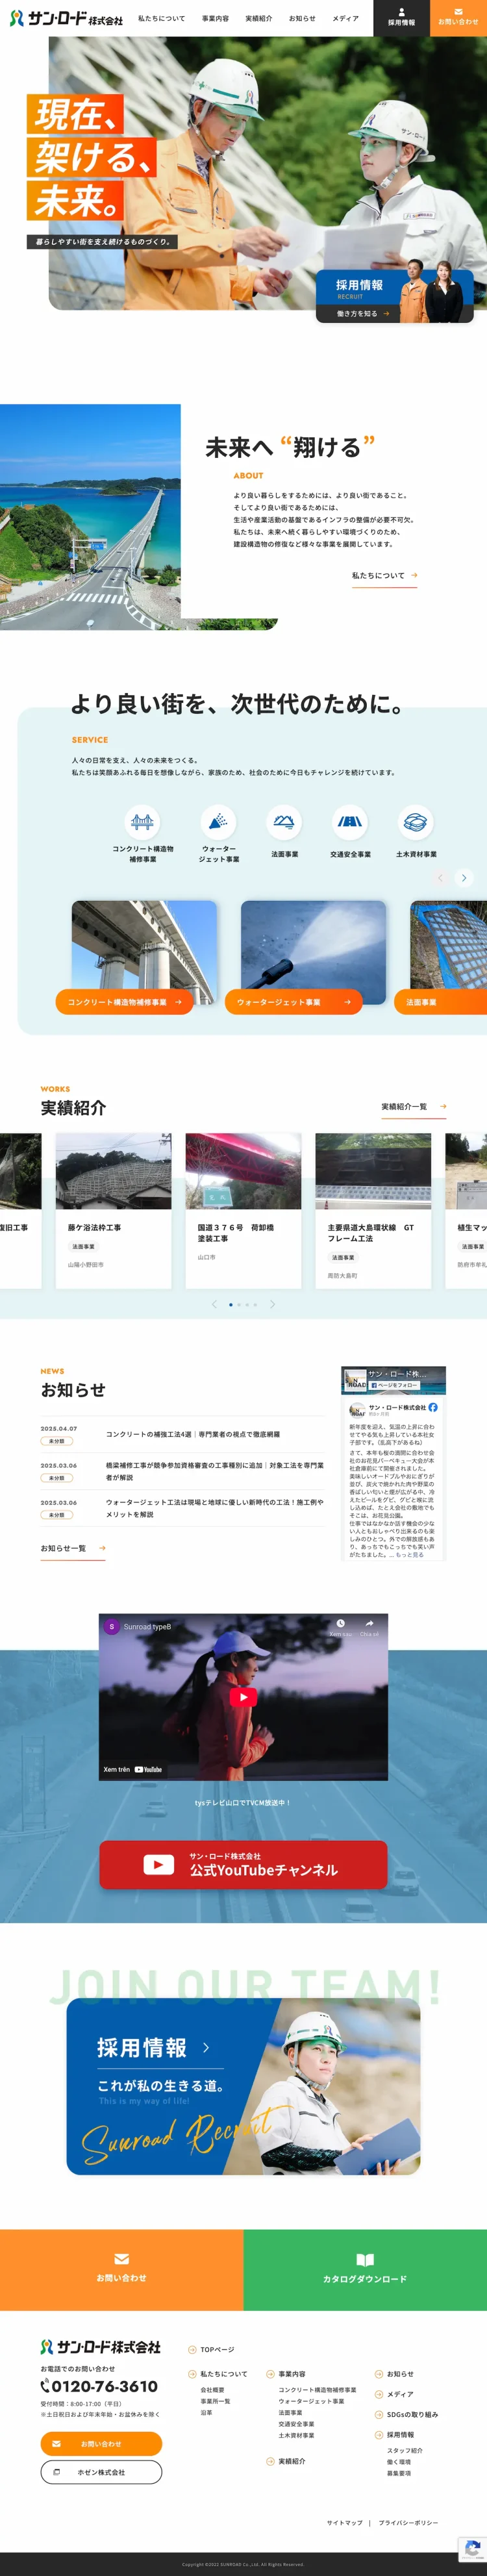Screen dimensions: 487x2576
Task: Select the last works slider pagination dot
Action: coord(255,1305)
